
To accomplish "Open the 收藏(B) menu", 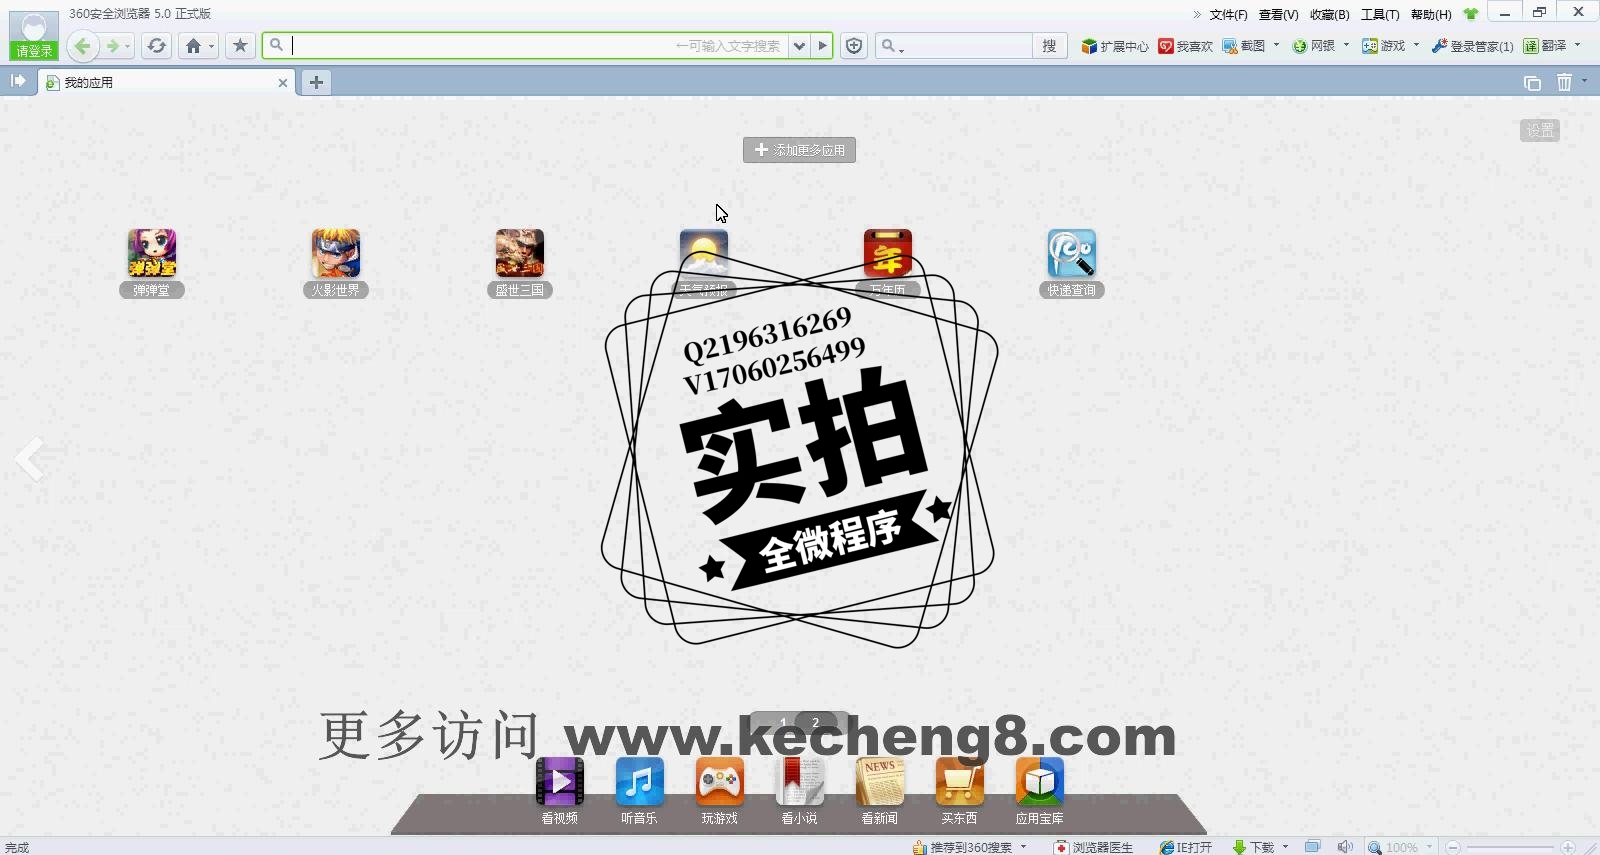I will 1329,14.
